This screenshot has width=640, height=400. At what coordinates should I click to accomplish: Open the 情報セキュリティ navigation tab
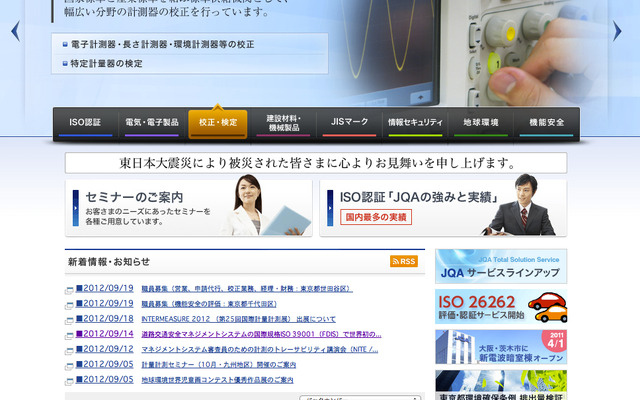(x=415, y=124)
